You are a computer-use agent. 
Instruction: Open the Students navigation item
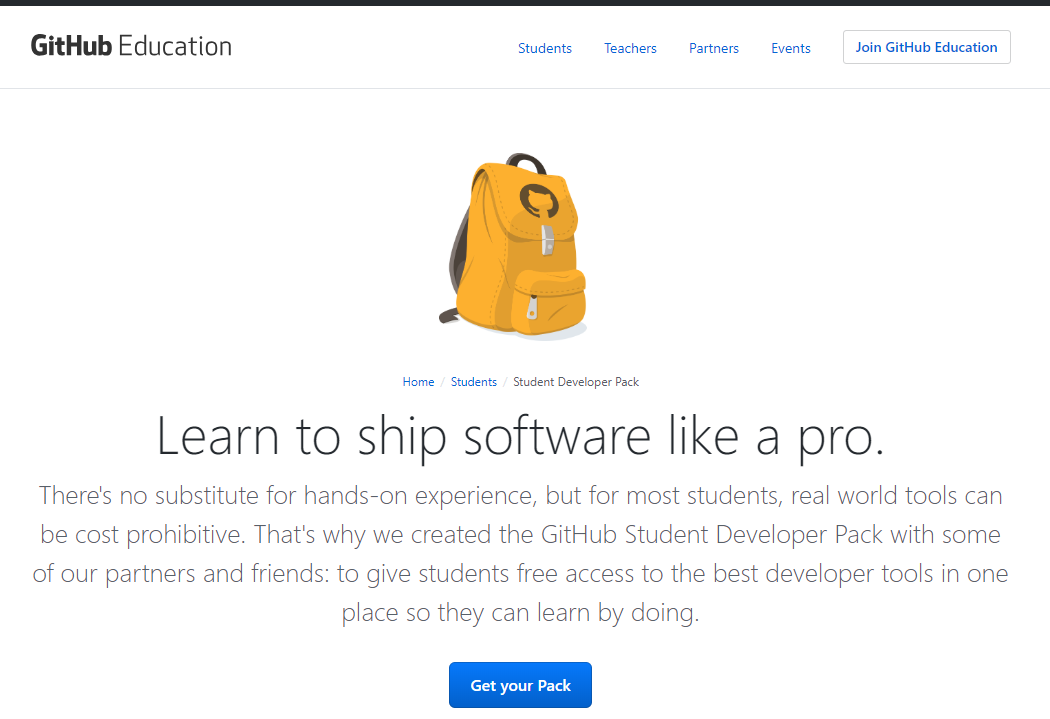point(545,48)
